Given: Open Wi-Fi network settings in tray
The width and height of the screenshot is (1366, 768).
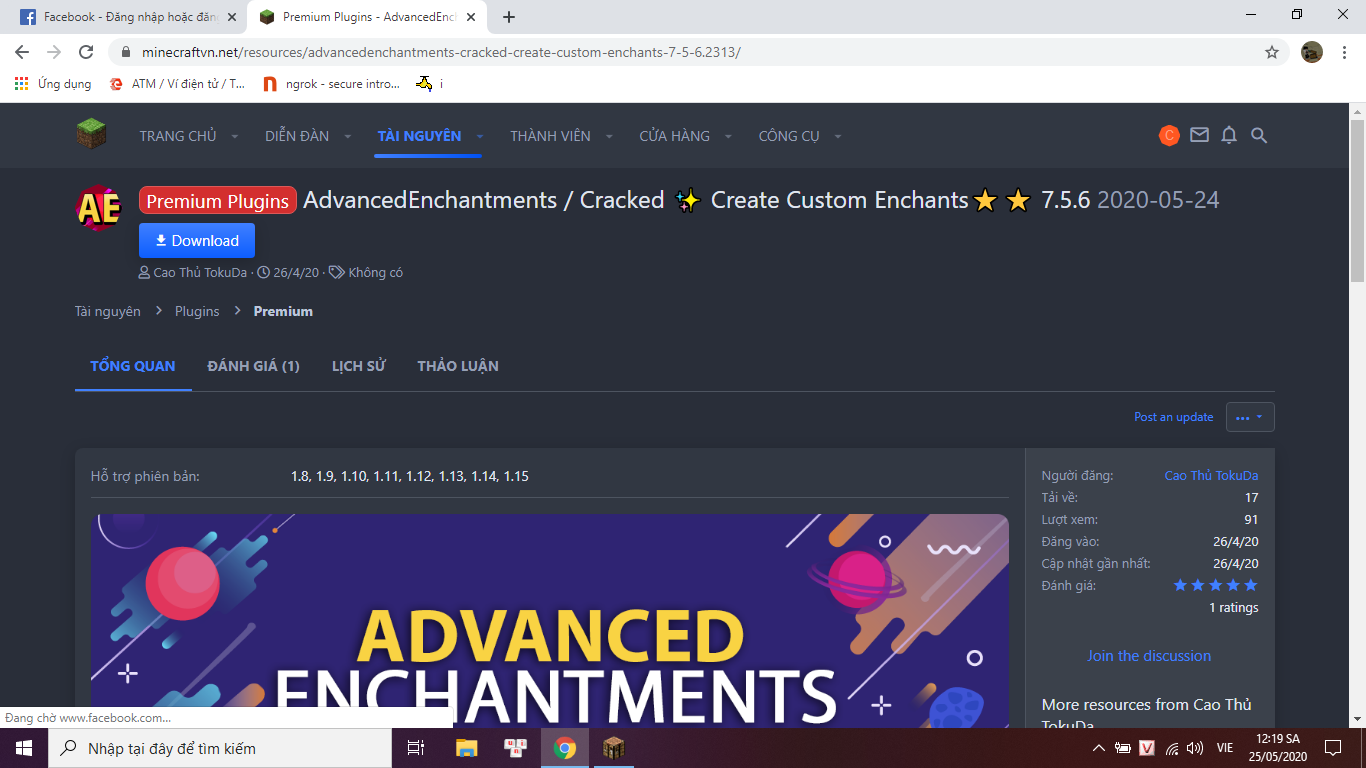Looking at the screenshot, I should click(1172, 748).
